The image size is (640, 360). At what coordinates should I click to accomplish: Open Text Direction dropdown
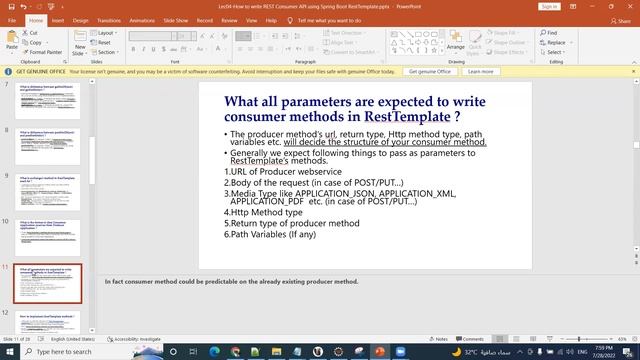344,33
